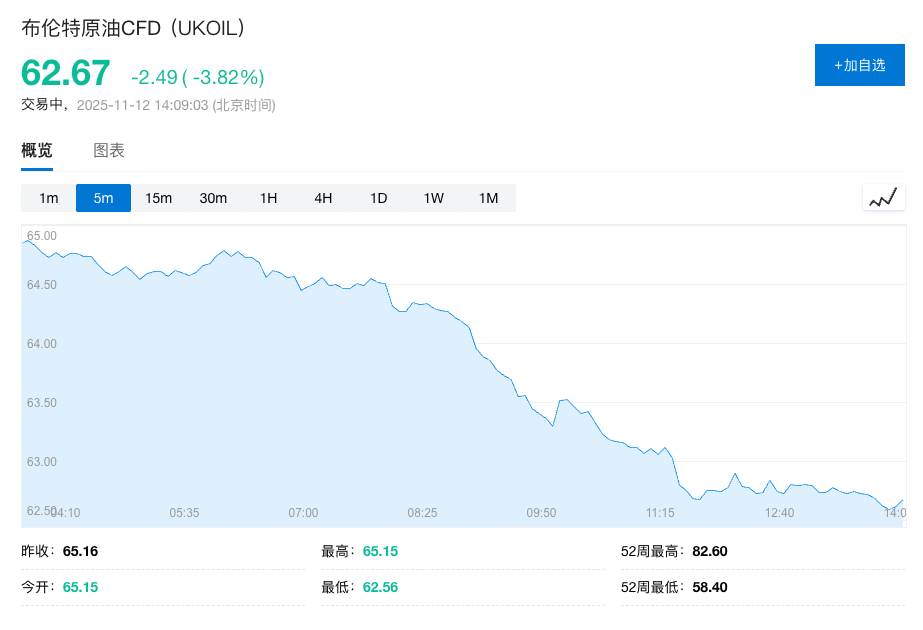
Task: Switch to the 概览 tab
Action: point(37,151)
